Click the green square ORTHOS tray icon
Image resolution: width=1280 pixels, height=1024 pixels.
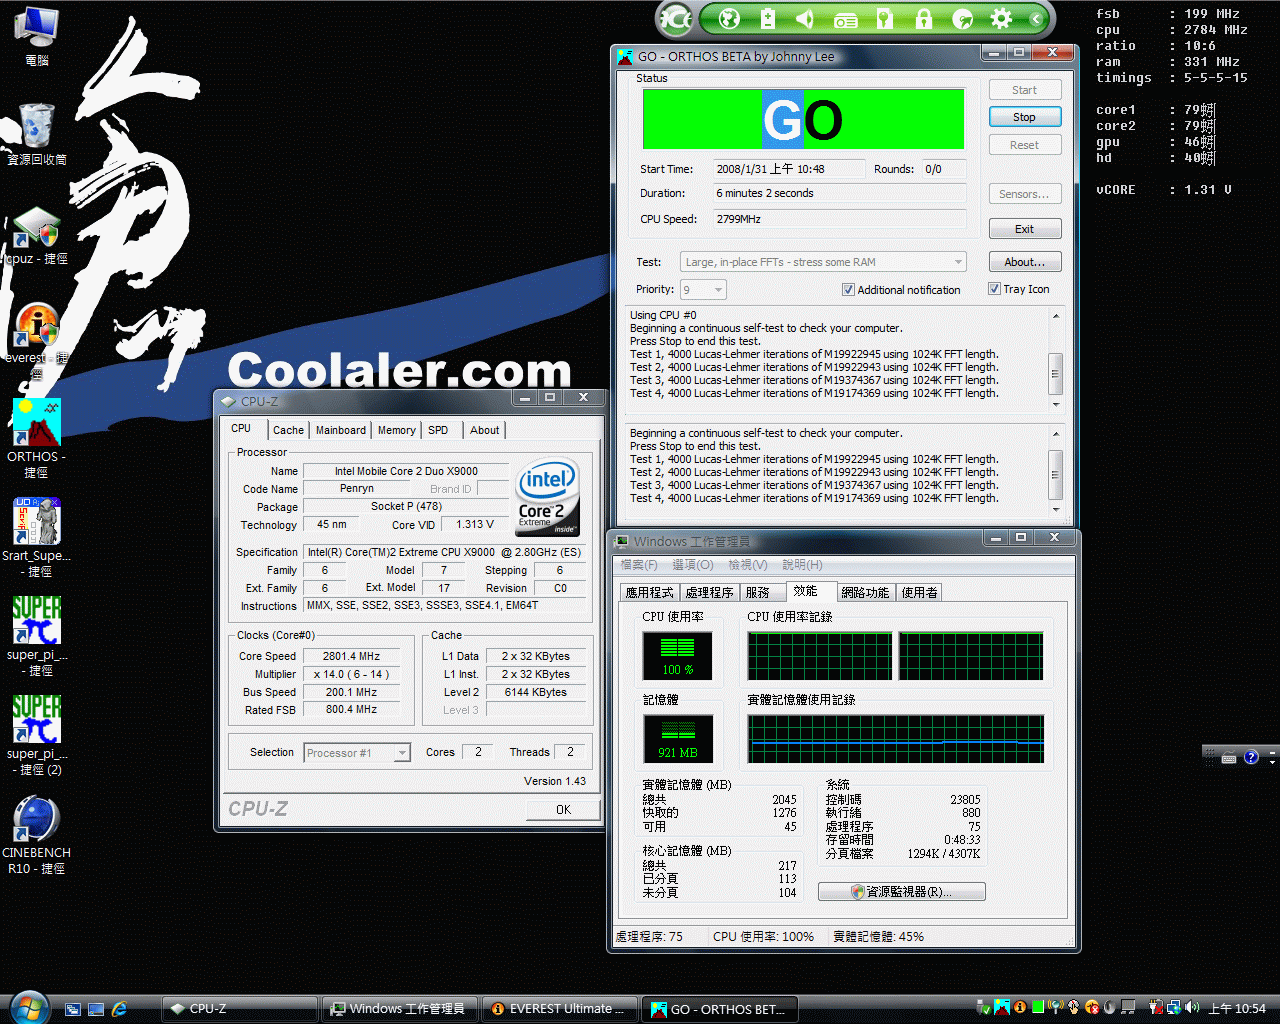[x=1038, y=1008]
